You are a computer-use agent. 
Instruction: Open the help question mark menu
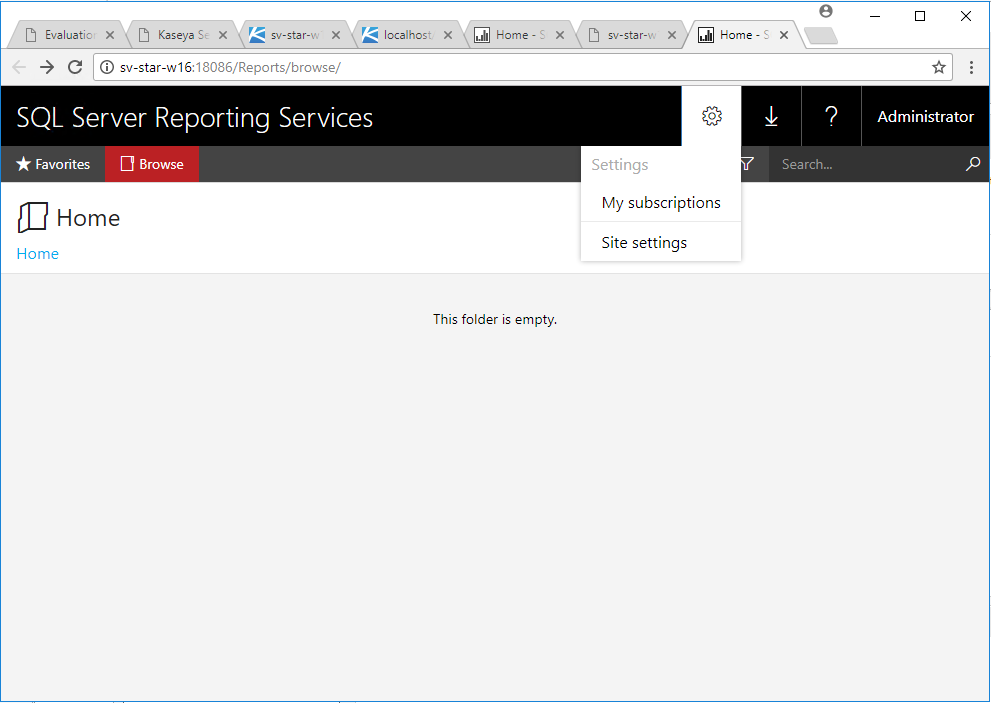[831, 116]
